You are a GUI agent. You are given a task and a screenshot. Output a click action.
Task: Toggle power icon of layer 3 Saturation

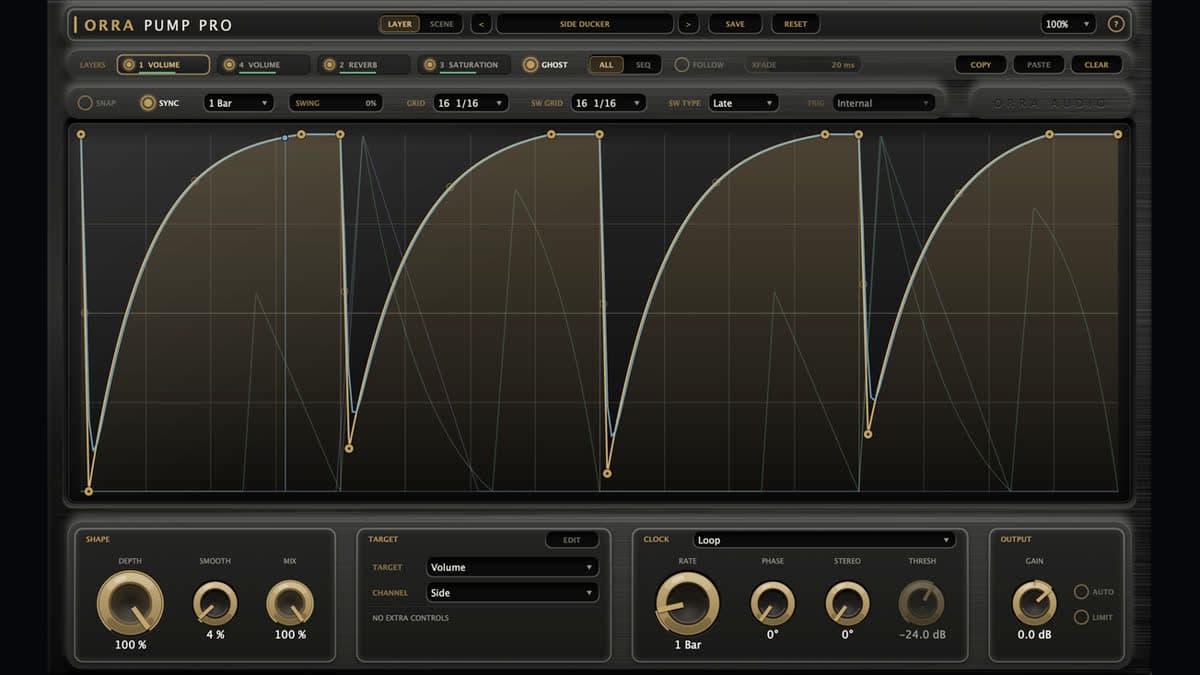(429, 65)
